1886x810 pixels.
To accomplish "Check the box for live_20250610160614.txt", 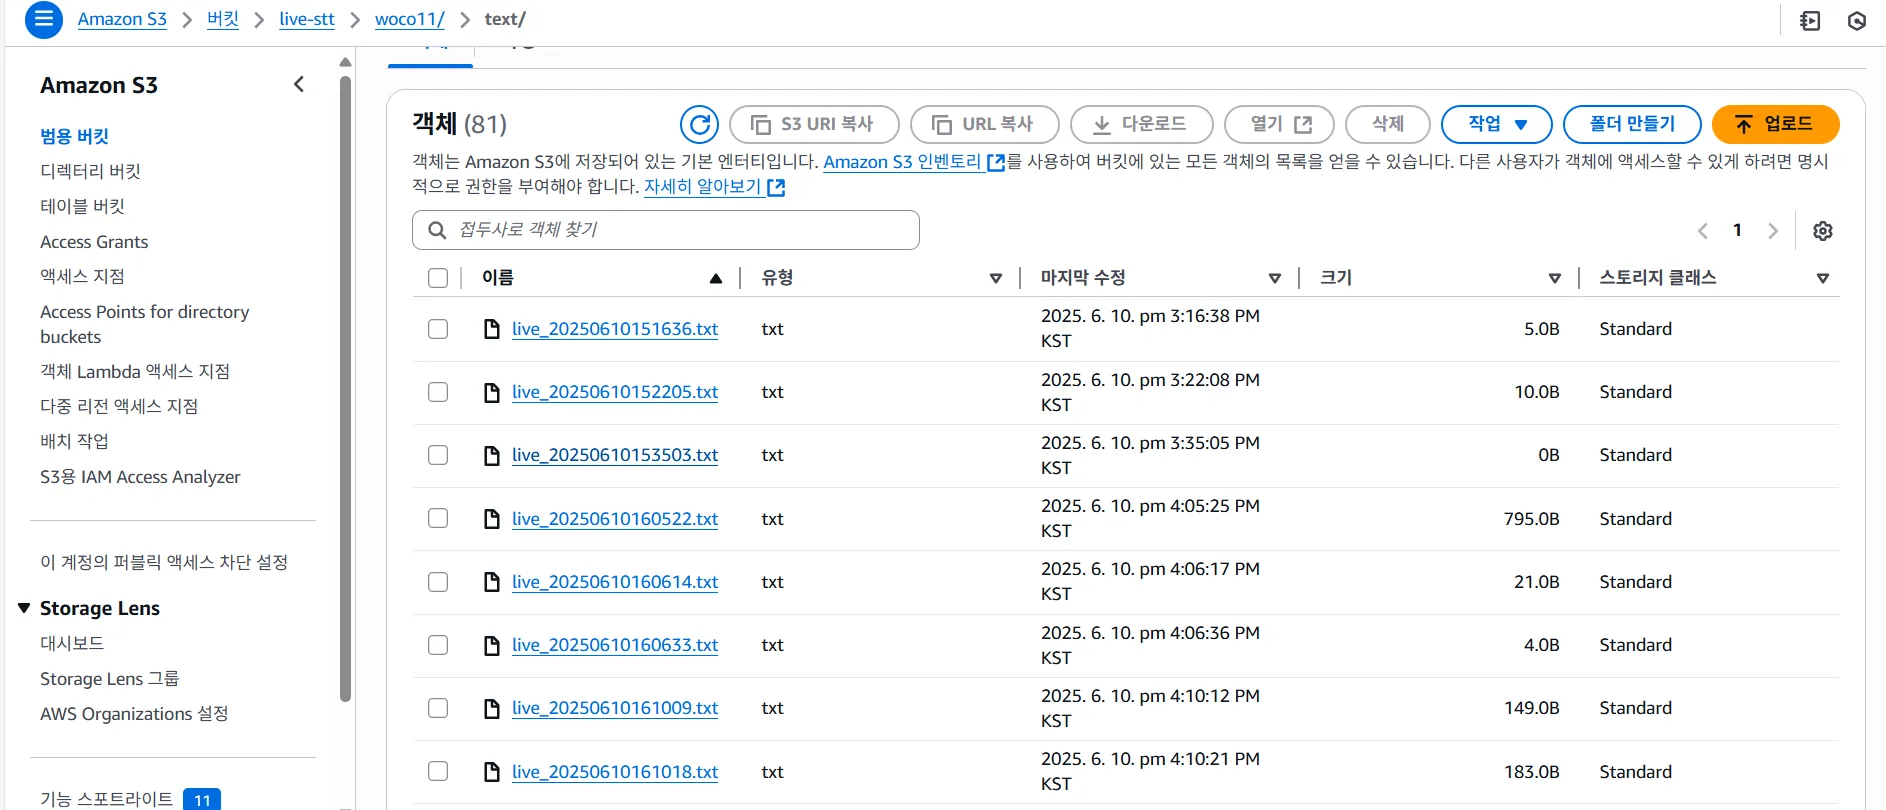I will pos(438,582).
